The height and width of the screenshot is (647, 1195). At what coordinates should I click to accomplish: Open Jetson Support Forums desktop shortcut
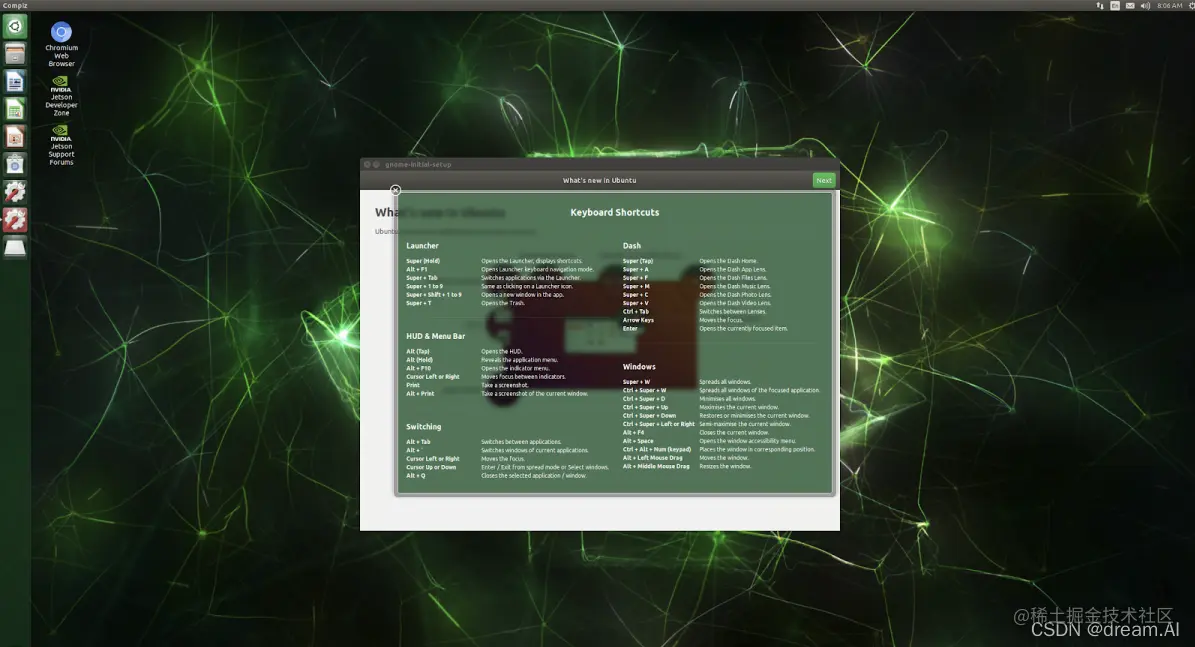61,145
